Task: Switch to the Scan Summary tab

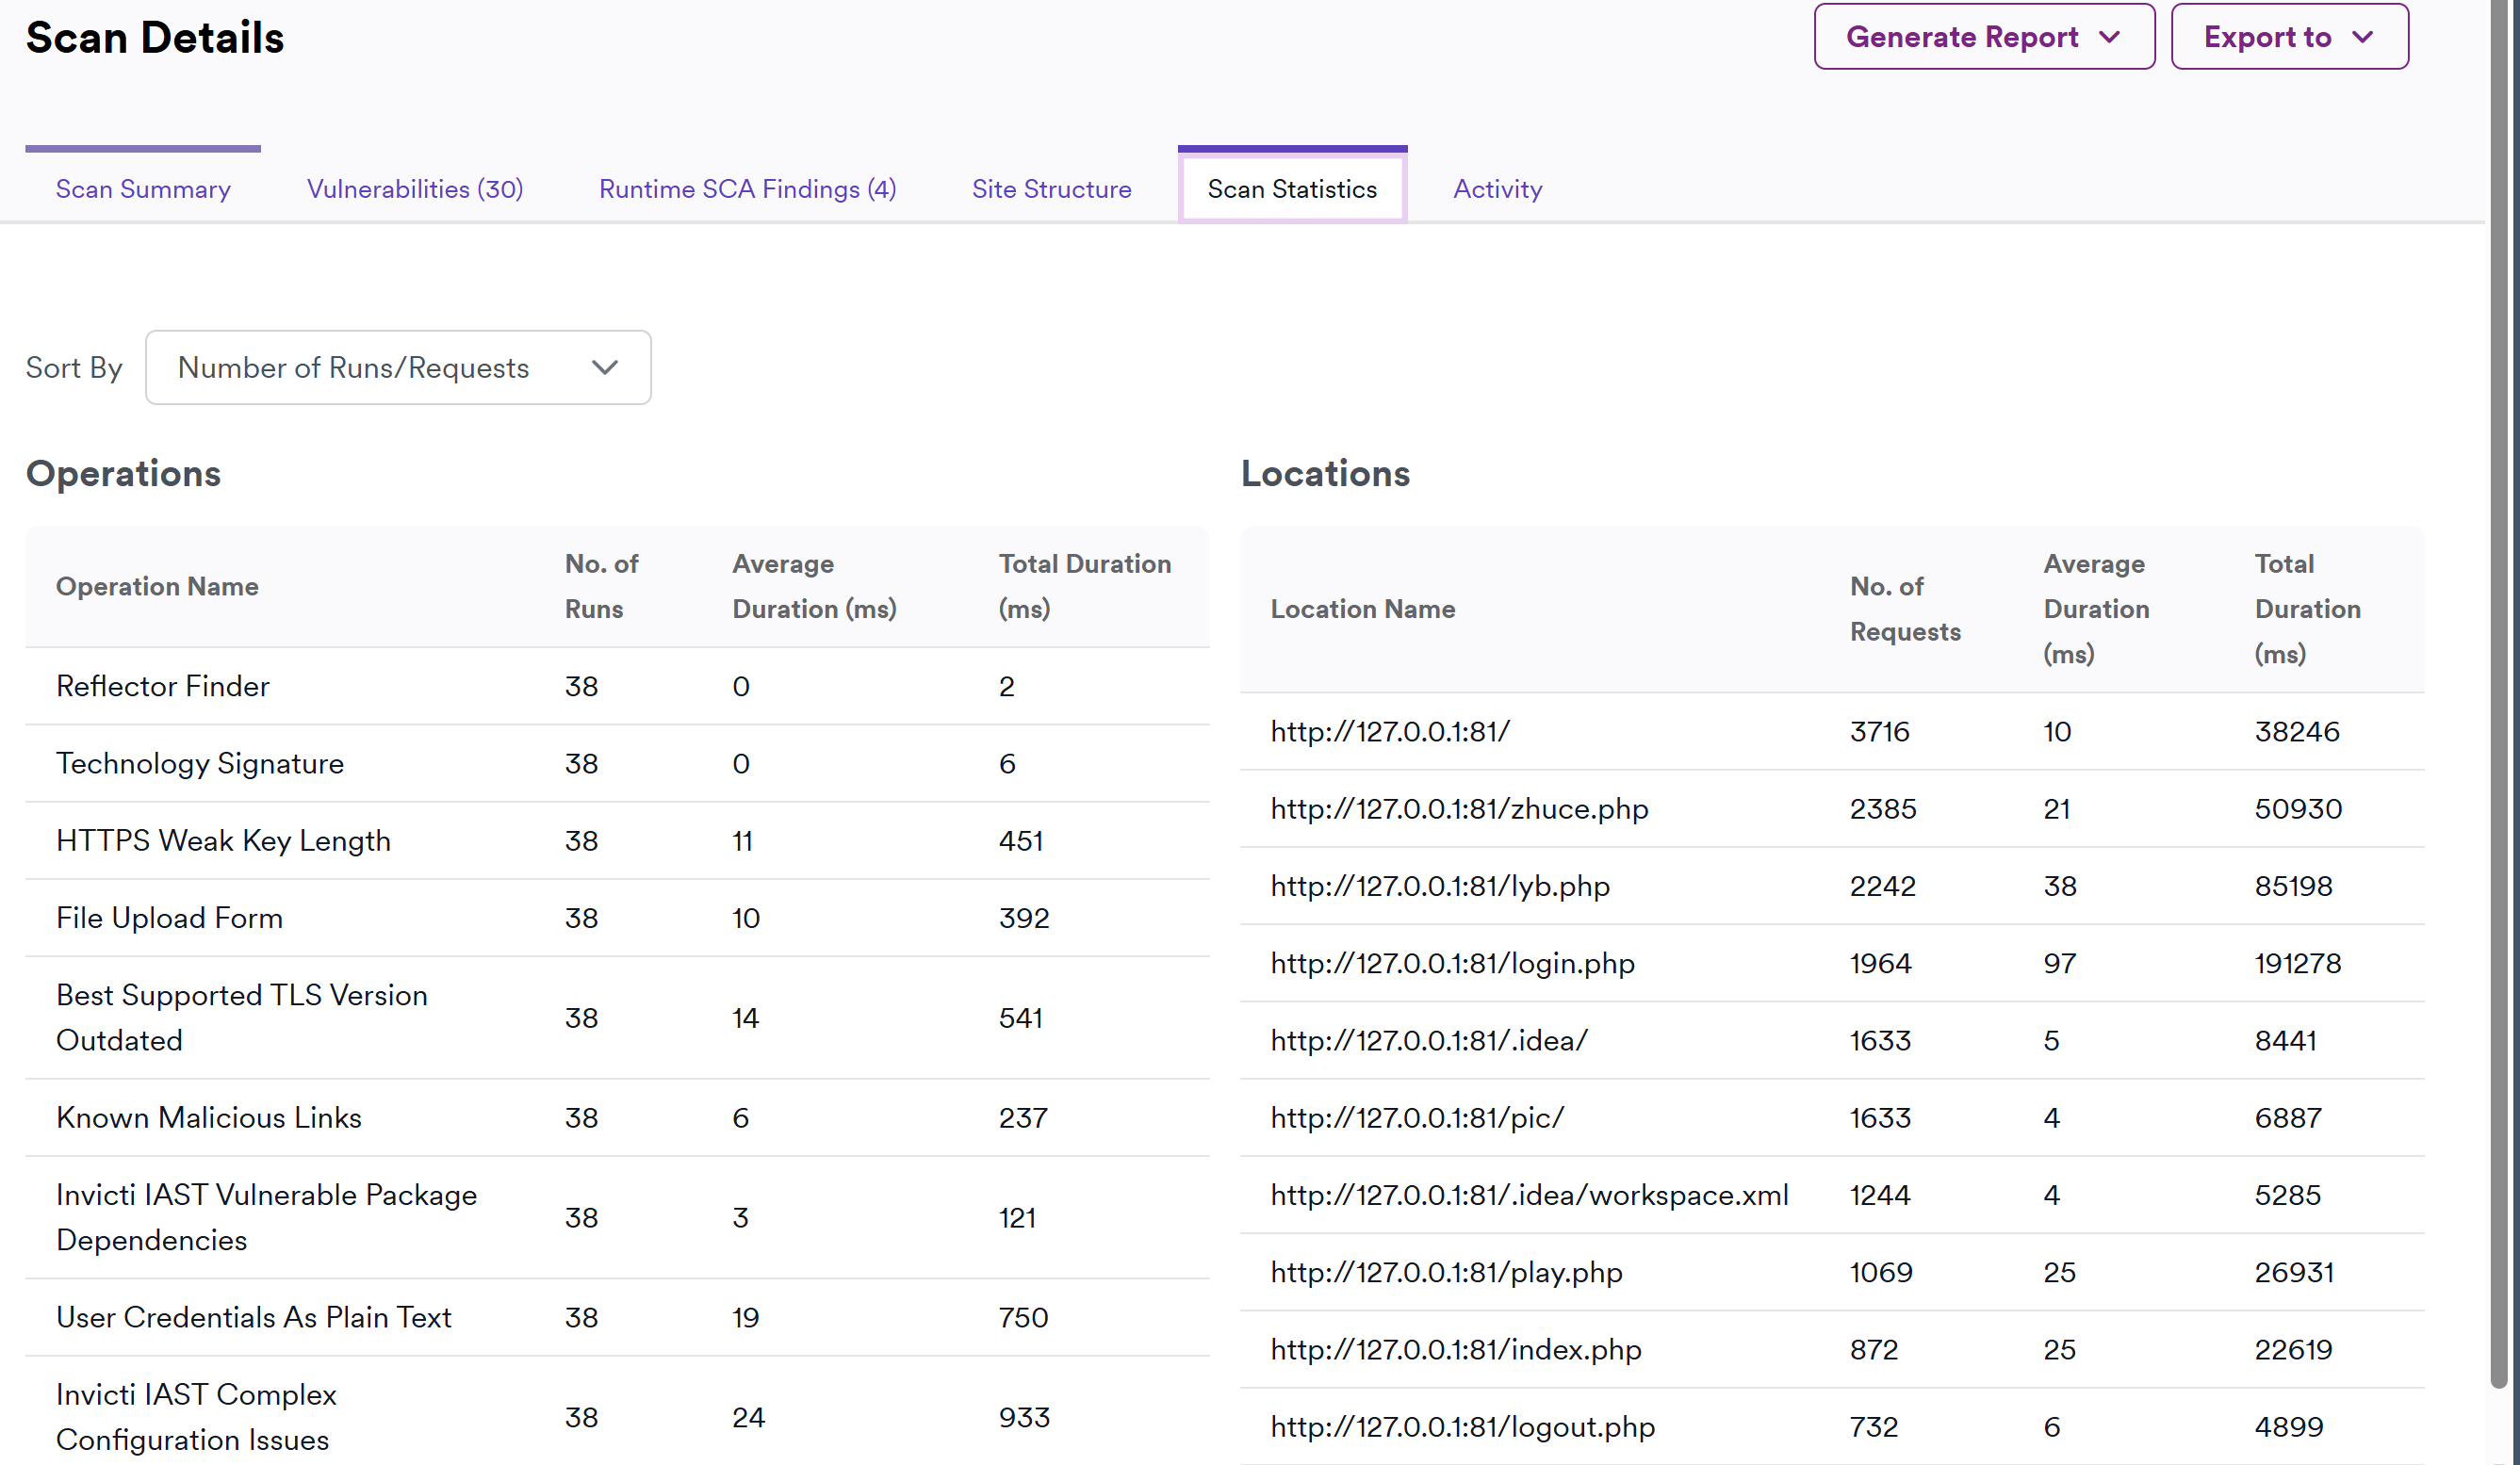Action: [143, 189]
